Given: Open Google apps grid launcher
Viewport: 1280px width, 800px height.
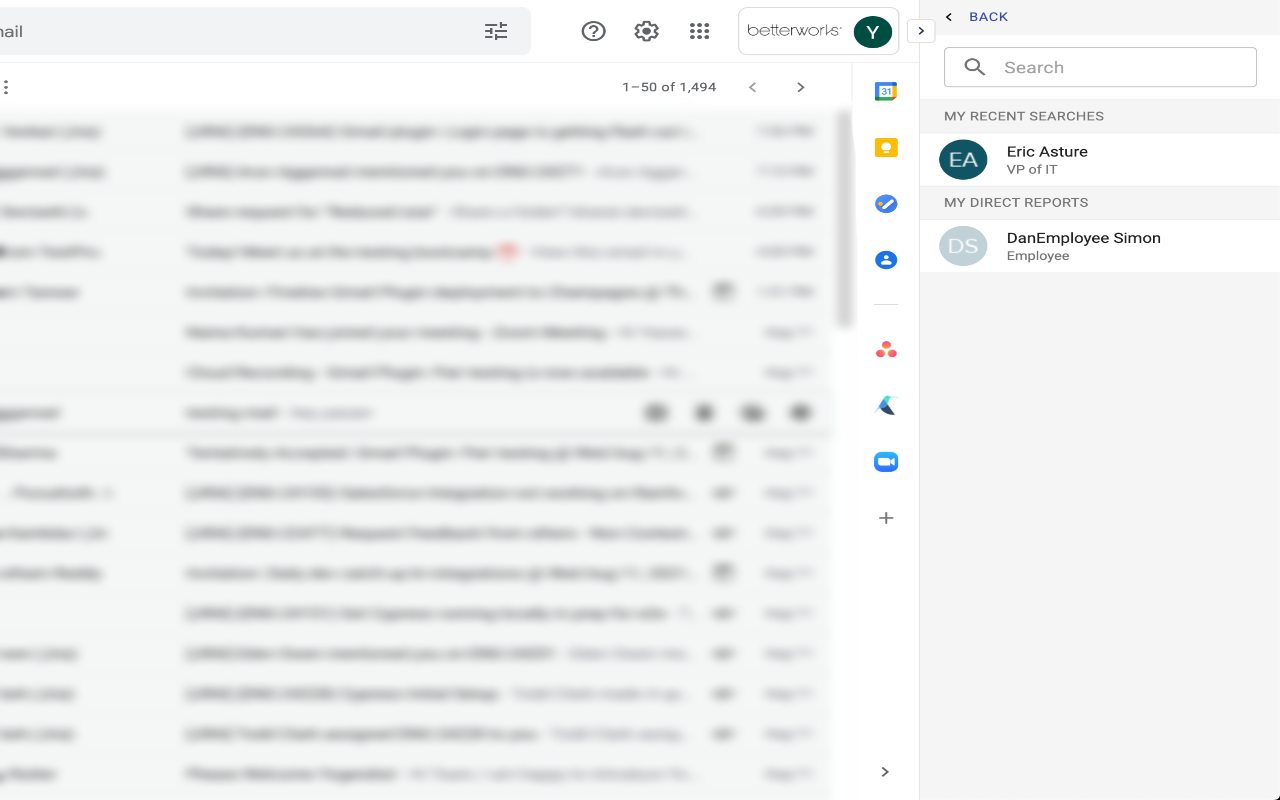Looking at the screenshot, I should pyautogui.click(x=700, y=31).
